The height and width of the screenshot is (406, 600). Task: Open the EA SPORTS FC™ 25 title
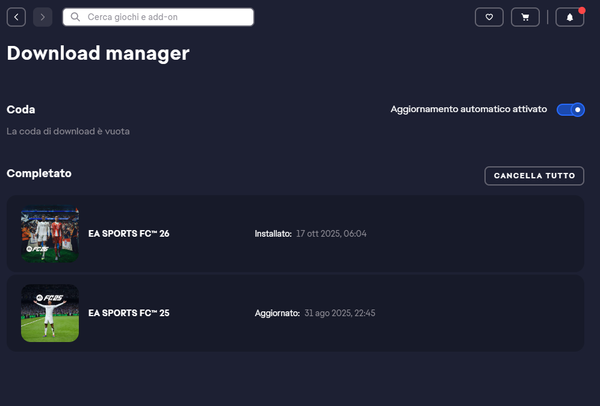coord(129,313)
